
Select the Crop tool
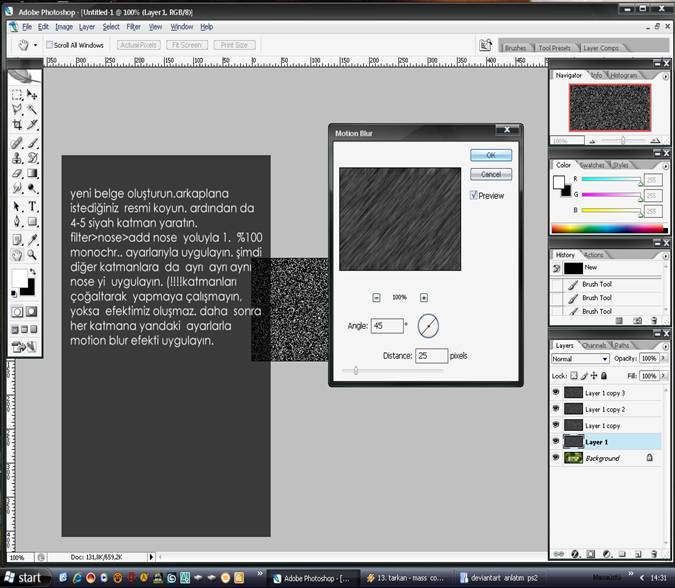pyautogui.click(x=17, y=125)
